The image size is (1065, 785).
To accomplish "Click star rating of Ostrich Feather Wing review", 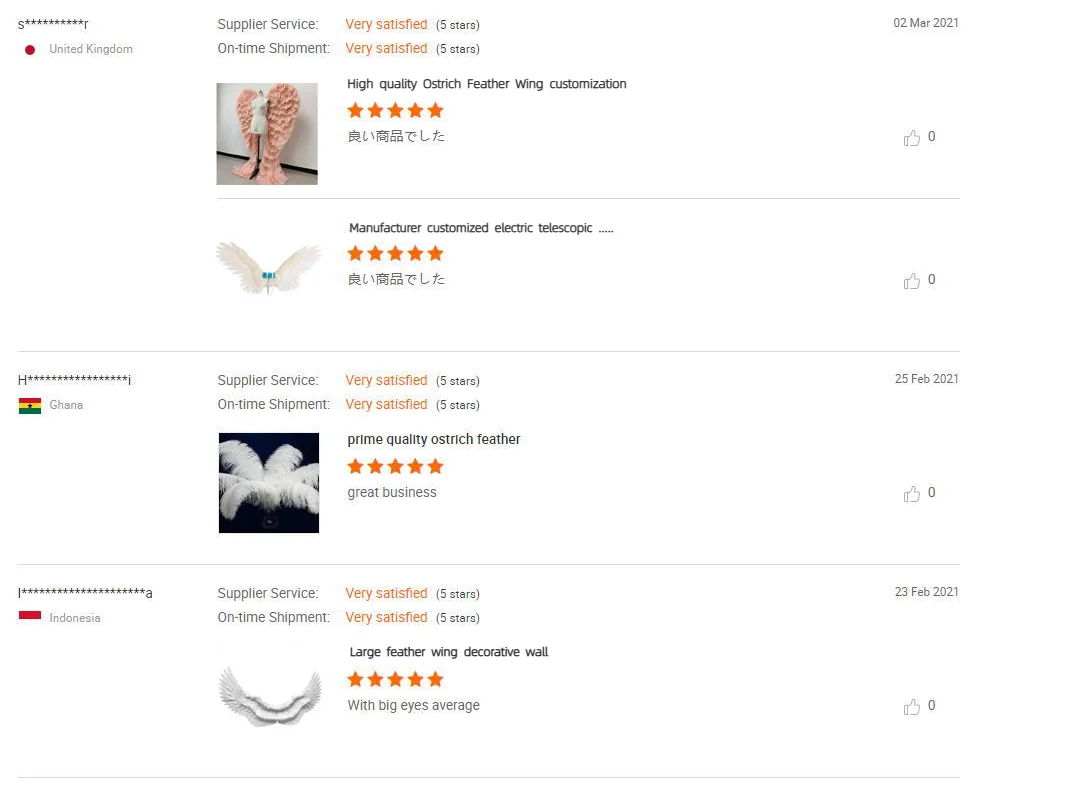I will pyautogui.click(x=395, y=110).
